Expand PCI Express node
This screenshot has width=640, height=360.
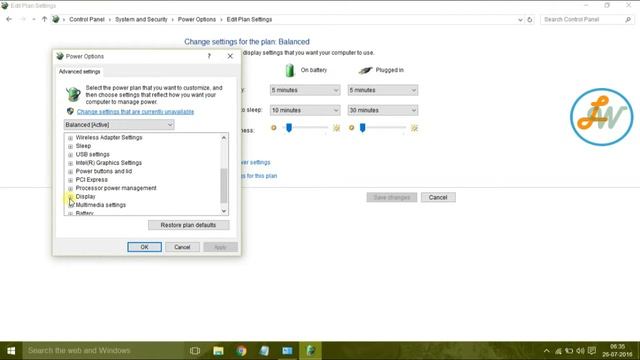pos(70,180)
